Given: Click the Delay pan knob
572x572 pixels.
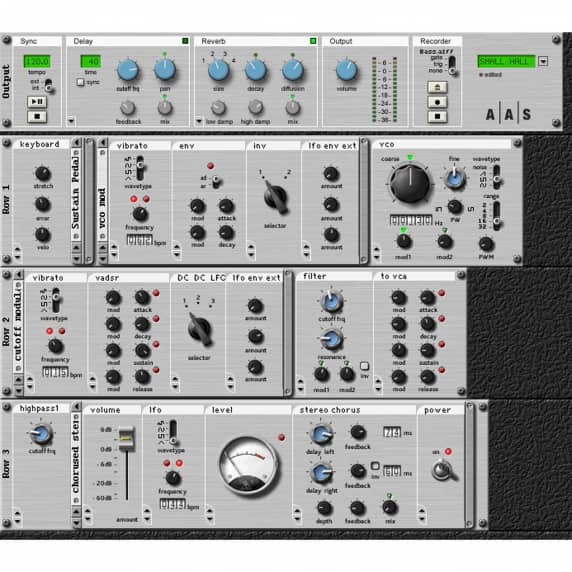Looking at the screenshot, I should pyautogui.click(x=165, y=70).
